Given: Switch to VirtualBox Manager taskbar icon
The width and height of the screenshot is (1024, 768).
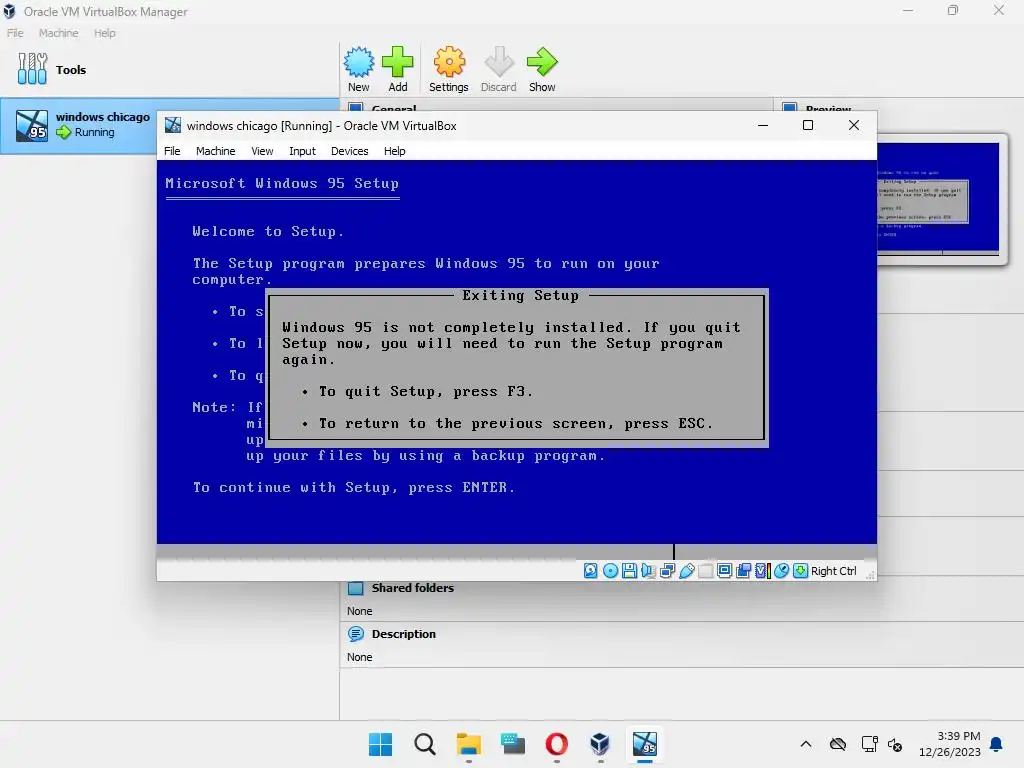Looking at the screenshot, I should (600, 744).
